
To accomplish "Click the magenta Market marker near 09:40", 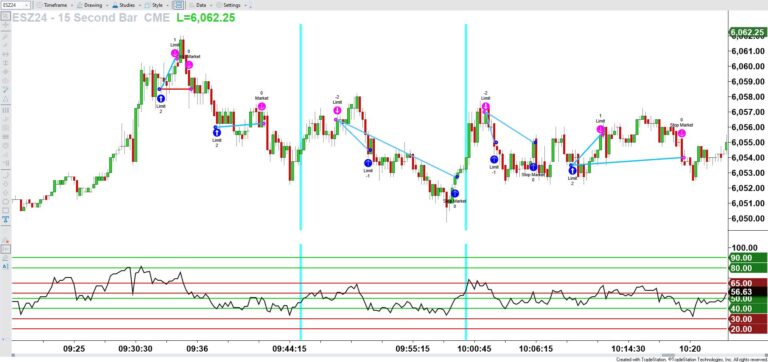I will pyautogui.click(x=262, y=106).
